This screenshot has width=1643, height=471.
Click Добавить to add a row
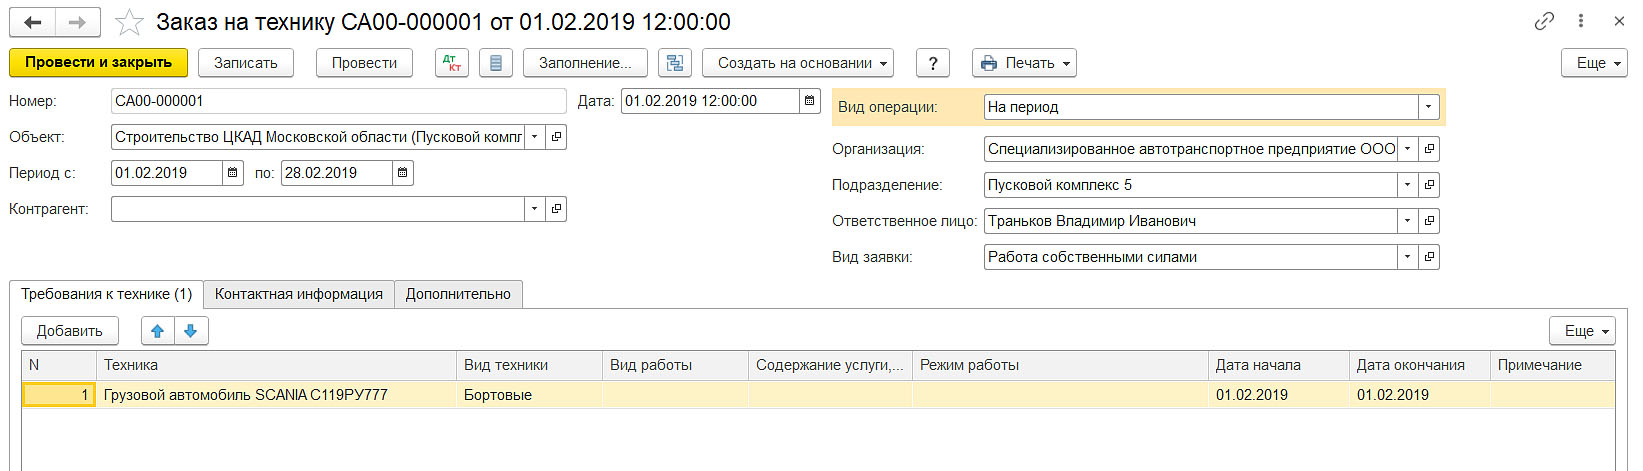(x=70, y=331)
